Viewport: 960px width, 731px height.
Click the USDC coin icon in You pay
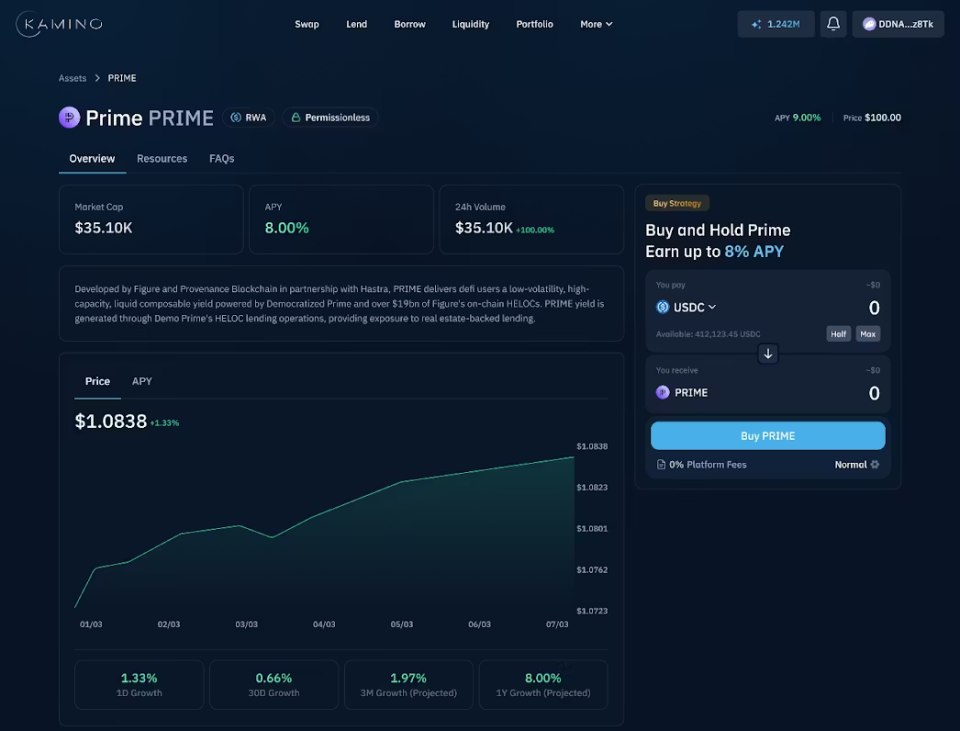point(662,307)
